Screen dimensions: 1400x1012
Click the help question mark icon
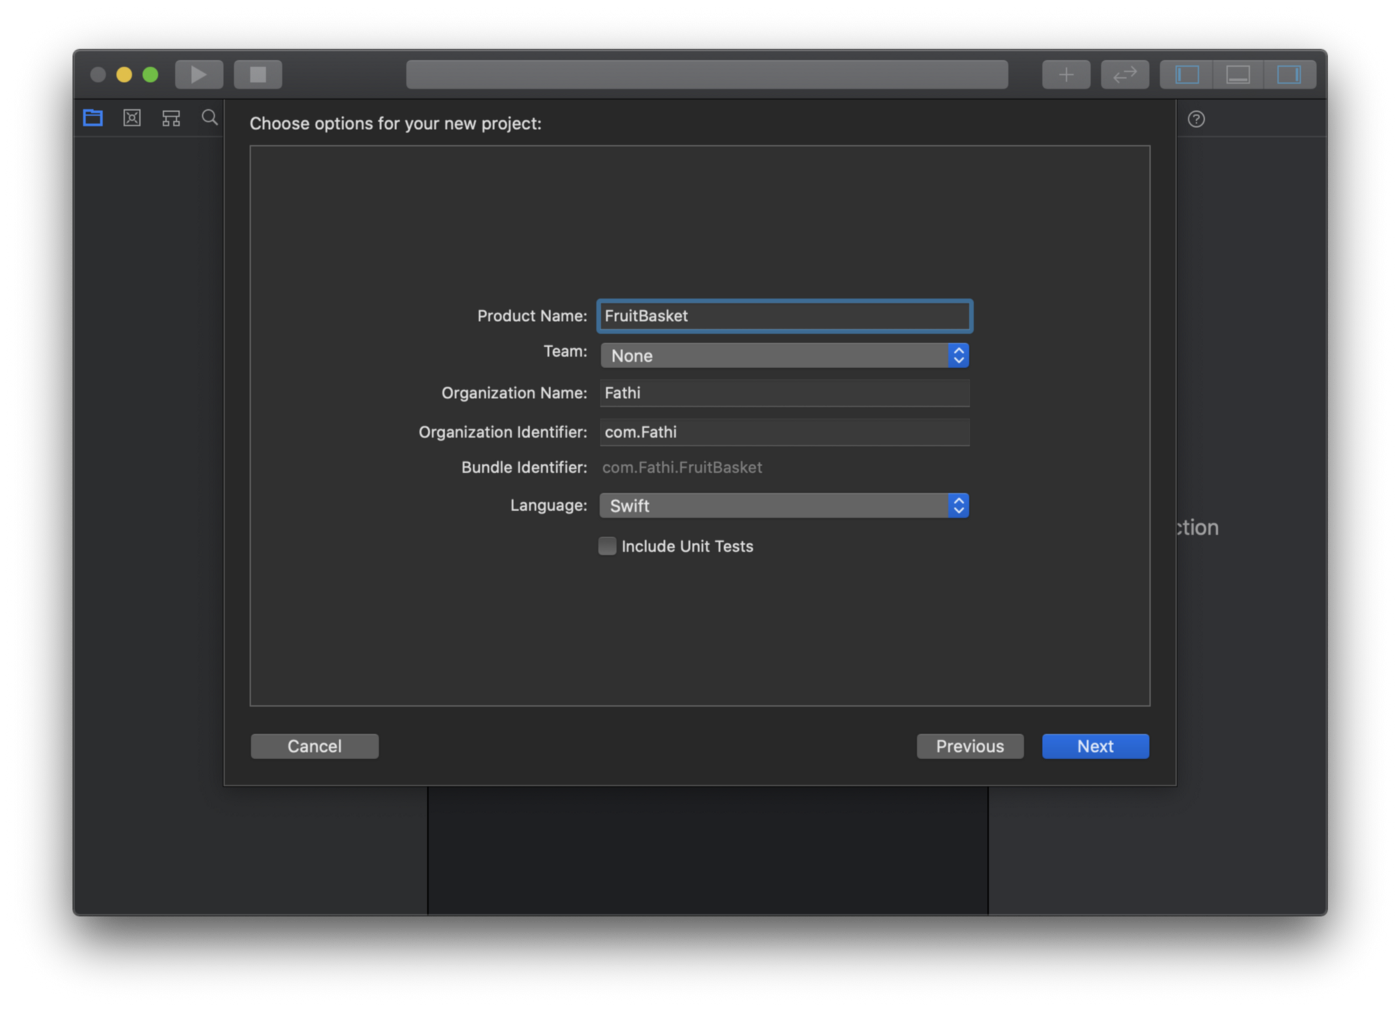click(x=1196, y=119)
